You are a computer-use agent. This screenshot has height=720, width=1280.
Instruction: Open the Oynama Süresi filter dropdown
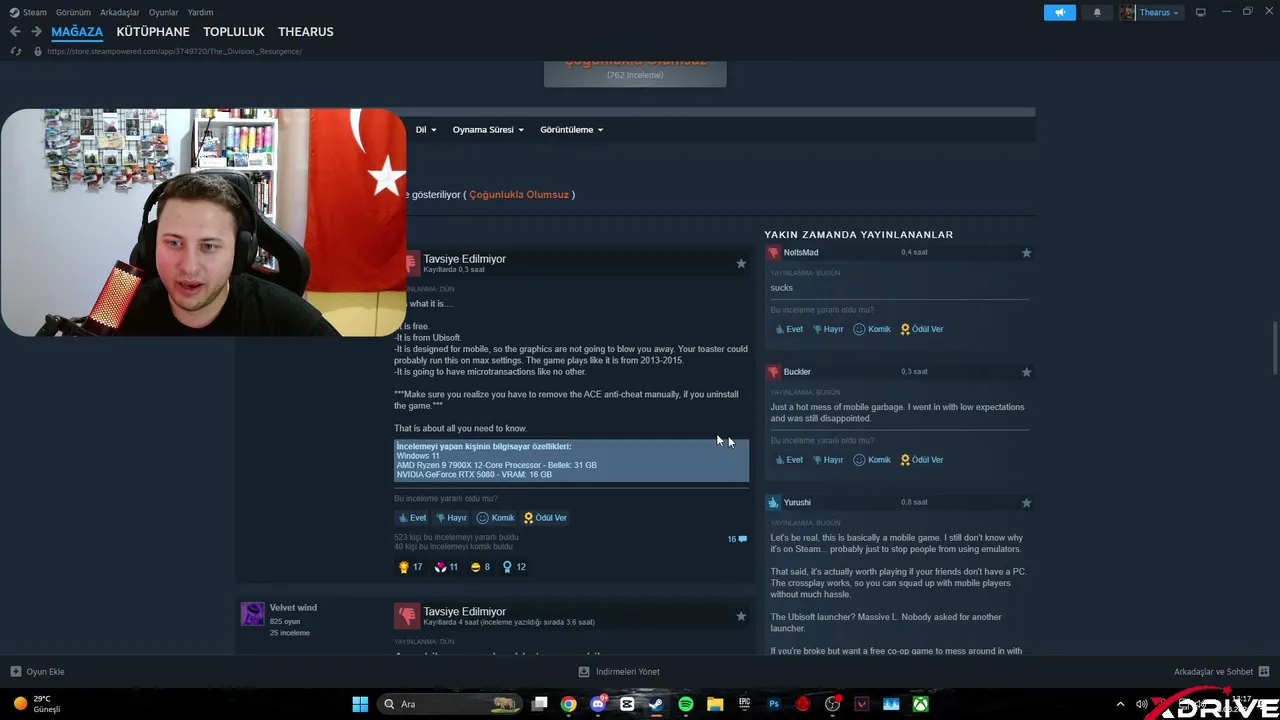(488, 130)
